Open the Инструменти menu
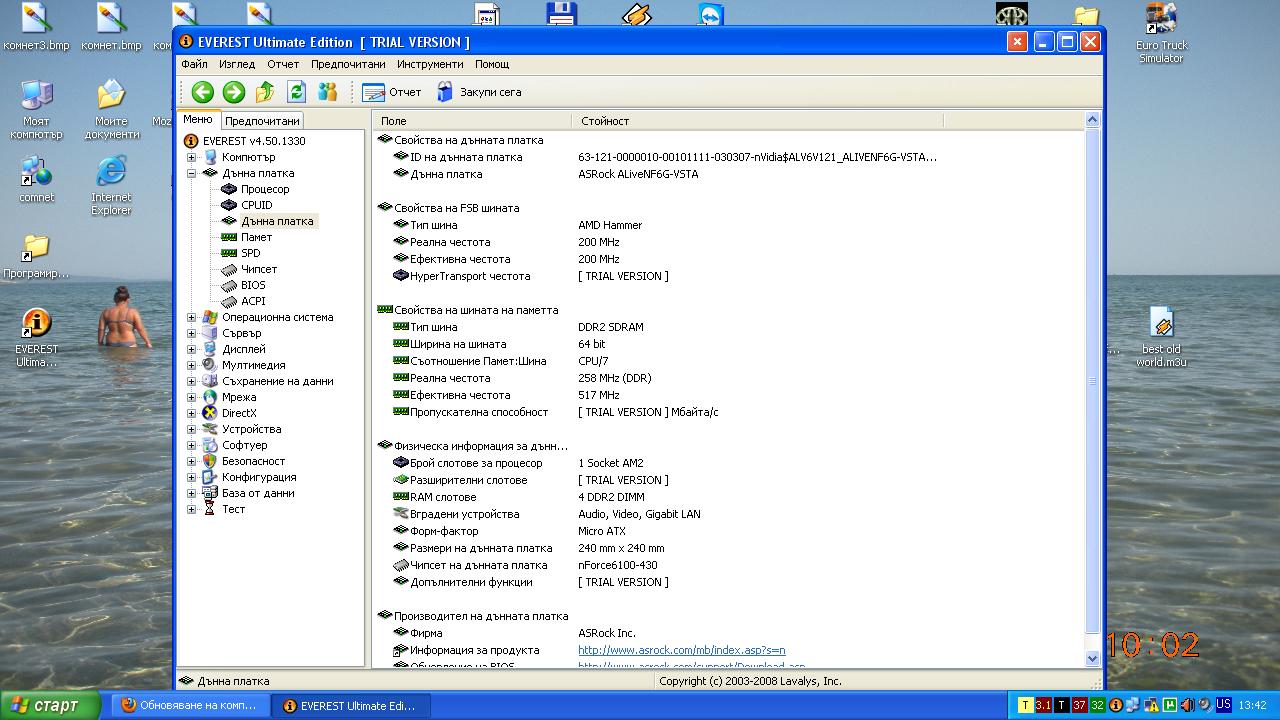 click(429, 64)
